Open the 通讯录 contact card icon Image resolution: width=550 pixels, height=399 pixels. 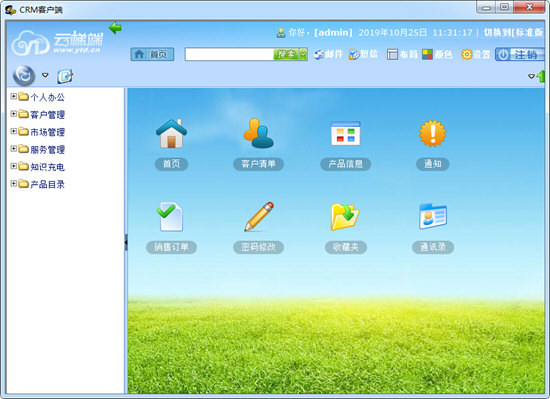433,216
